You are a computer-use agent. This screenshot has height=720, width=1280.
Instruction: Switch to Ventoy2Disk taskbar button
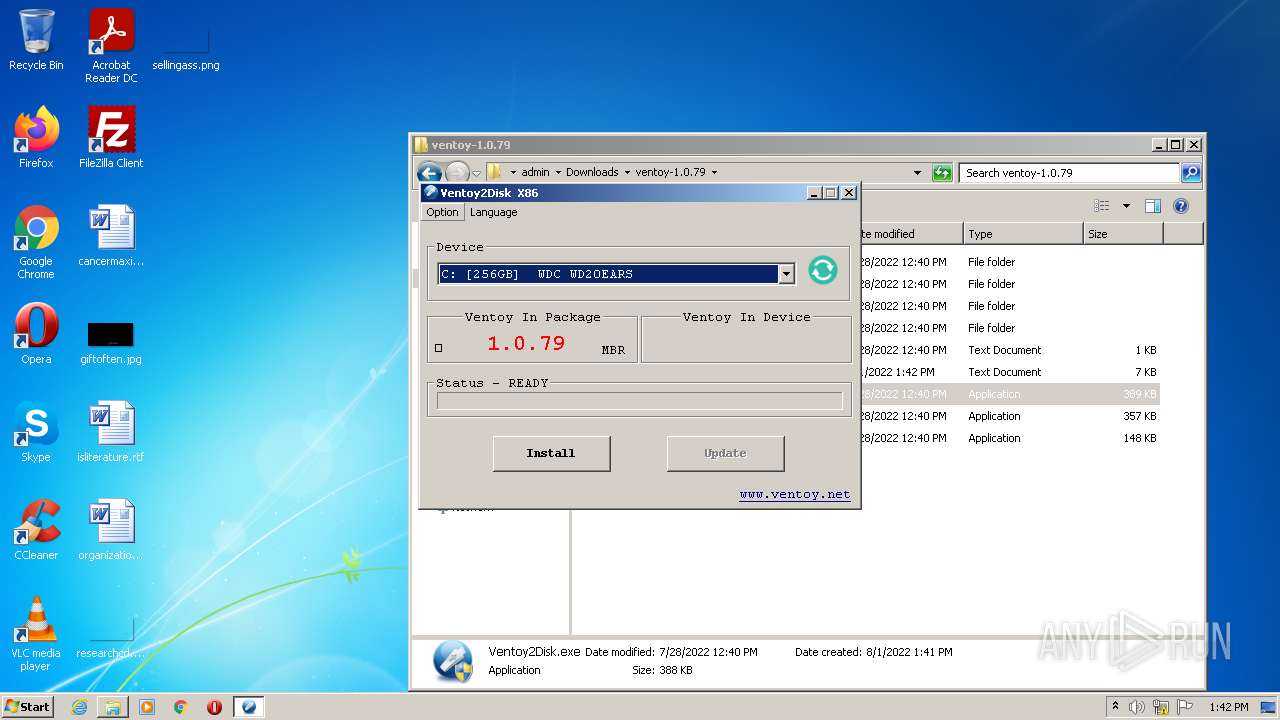[249, 707]
